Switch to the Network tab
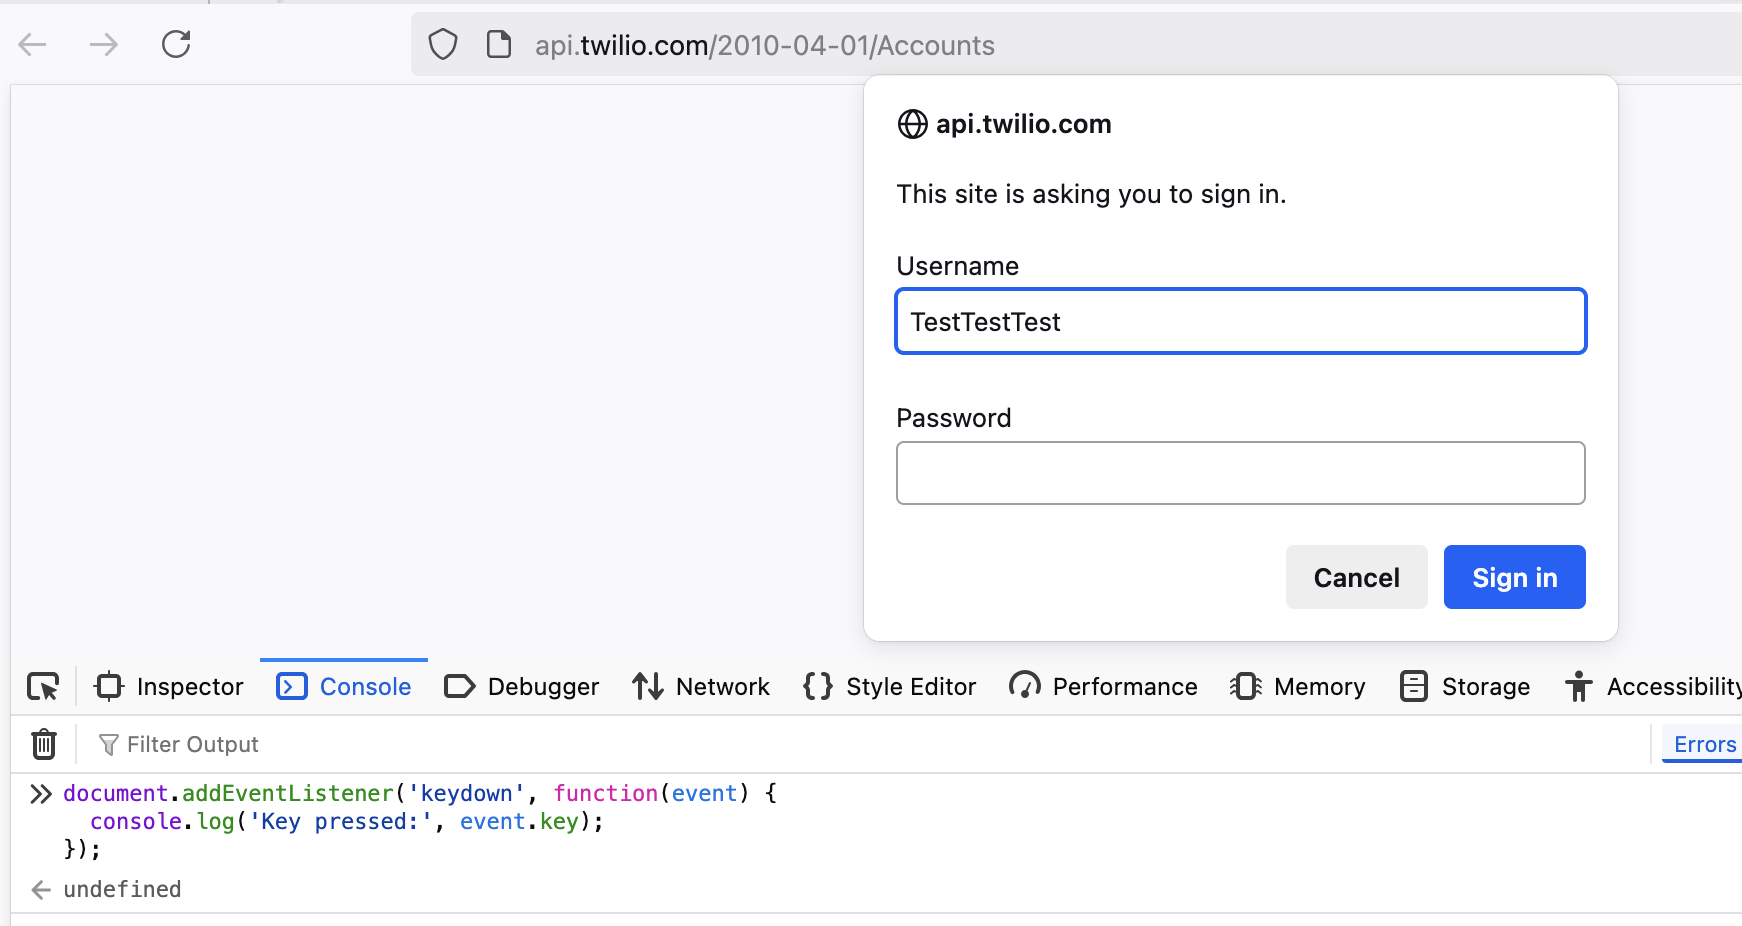 [x=701, y=687]
